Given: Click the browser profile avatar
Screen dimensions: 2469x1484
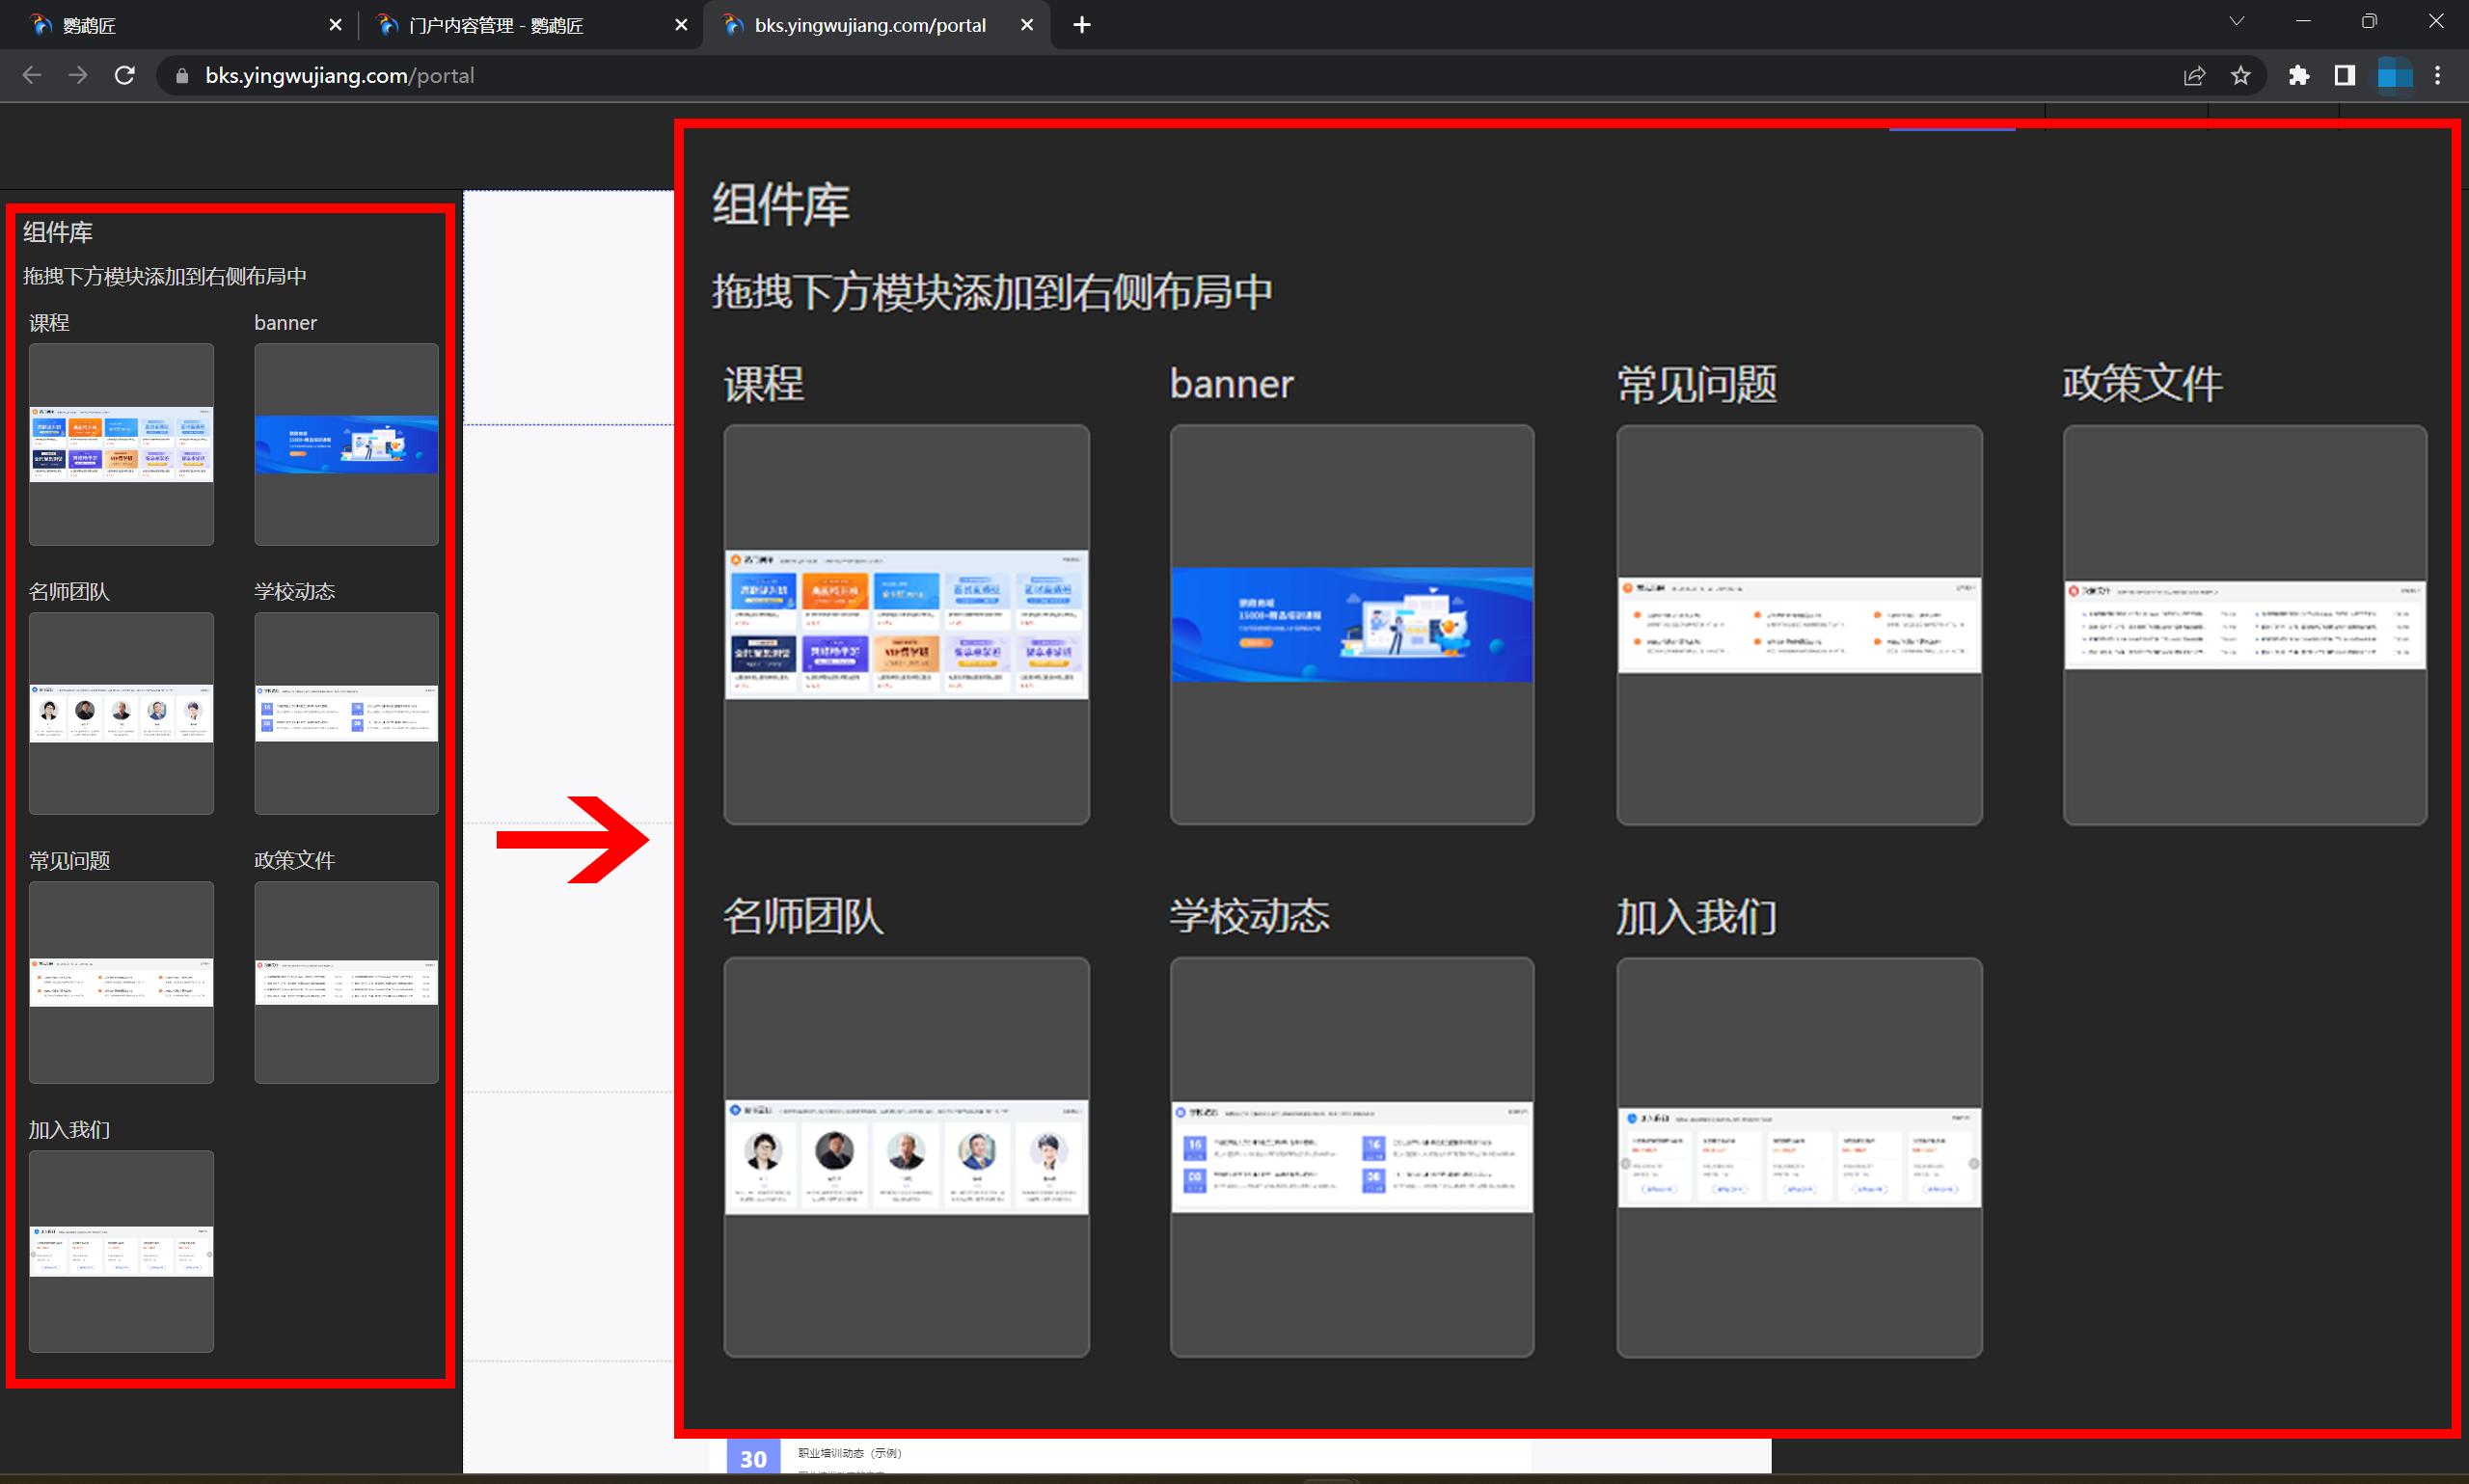Looking at the screenshot, I should click(x=2396, y=75).
